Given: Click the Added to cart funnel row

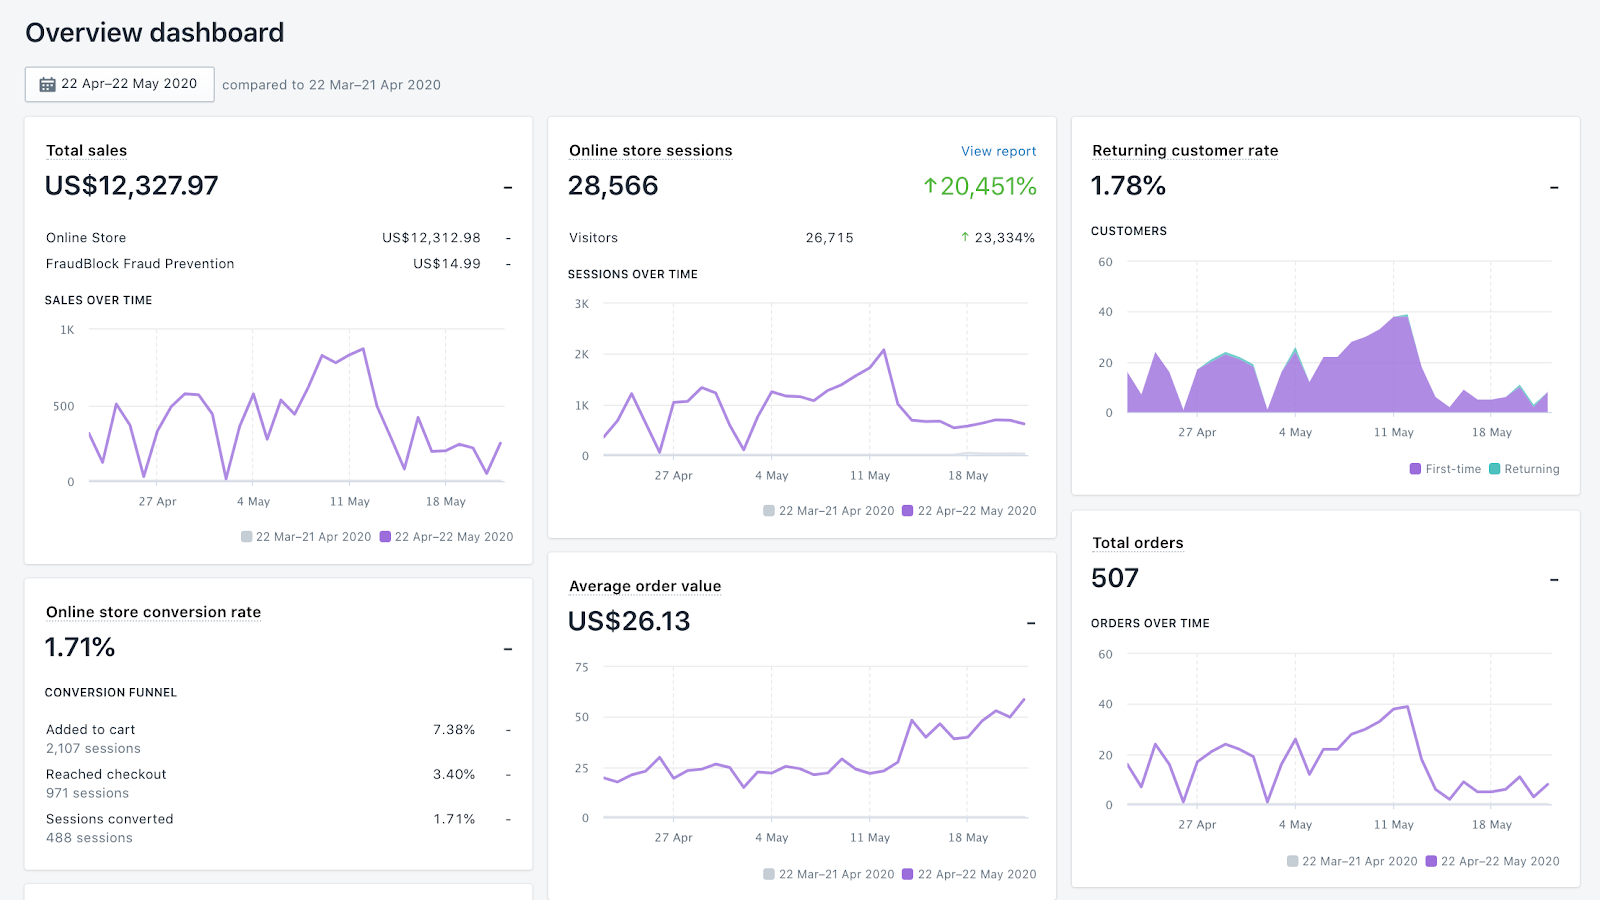Looking at the screenshot, I should click(279, 739).
